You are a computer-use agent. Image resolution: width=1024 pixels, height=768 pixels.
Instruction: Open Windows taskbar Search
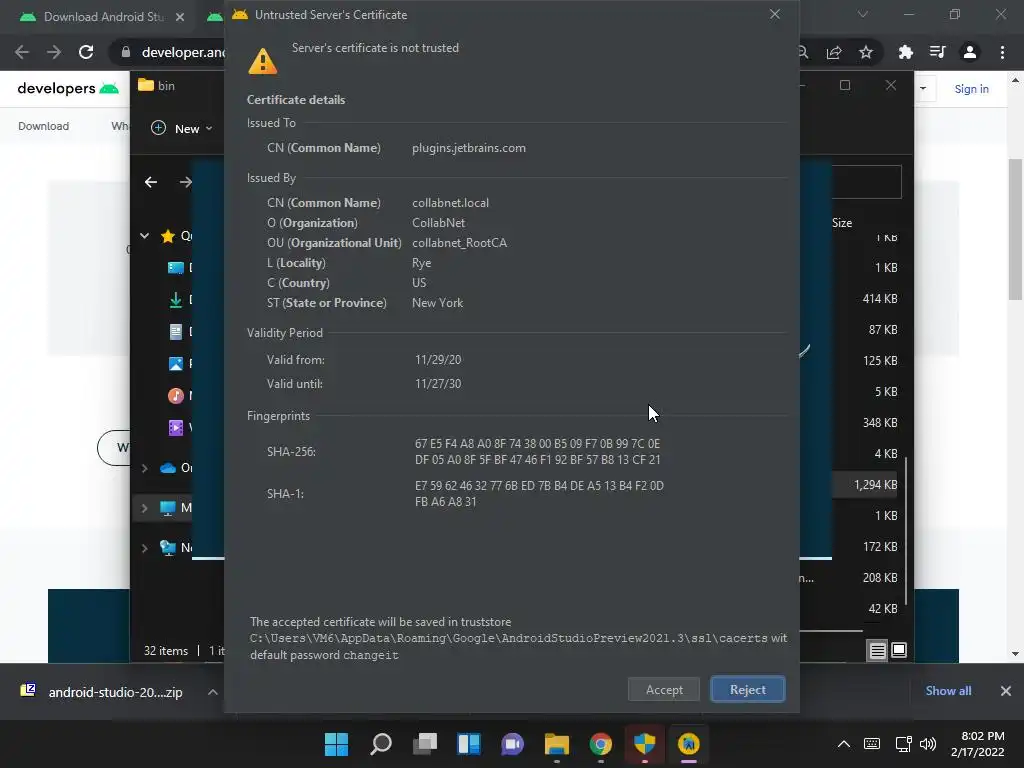(381, 744)
